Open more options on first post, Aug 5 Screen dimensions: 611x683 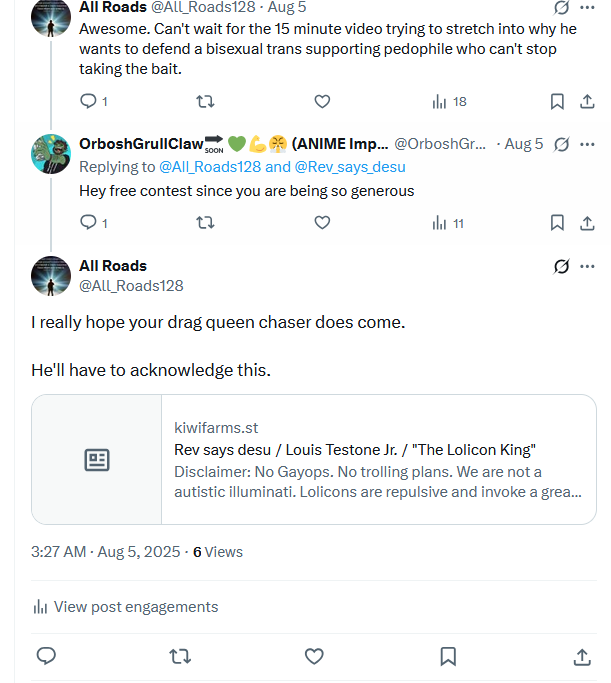click(587, 7)
